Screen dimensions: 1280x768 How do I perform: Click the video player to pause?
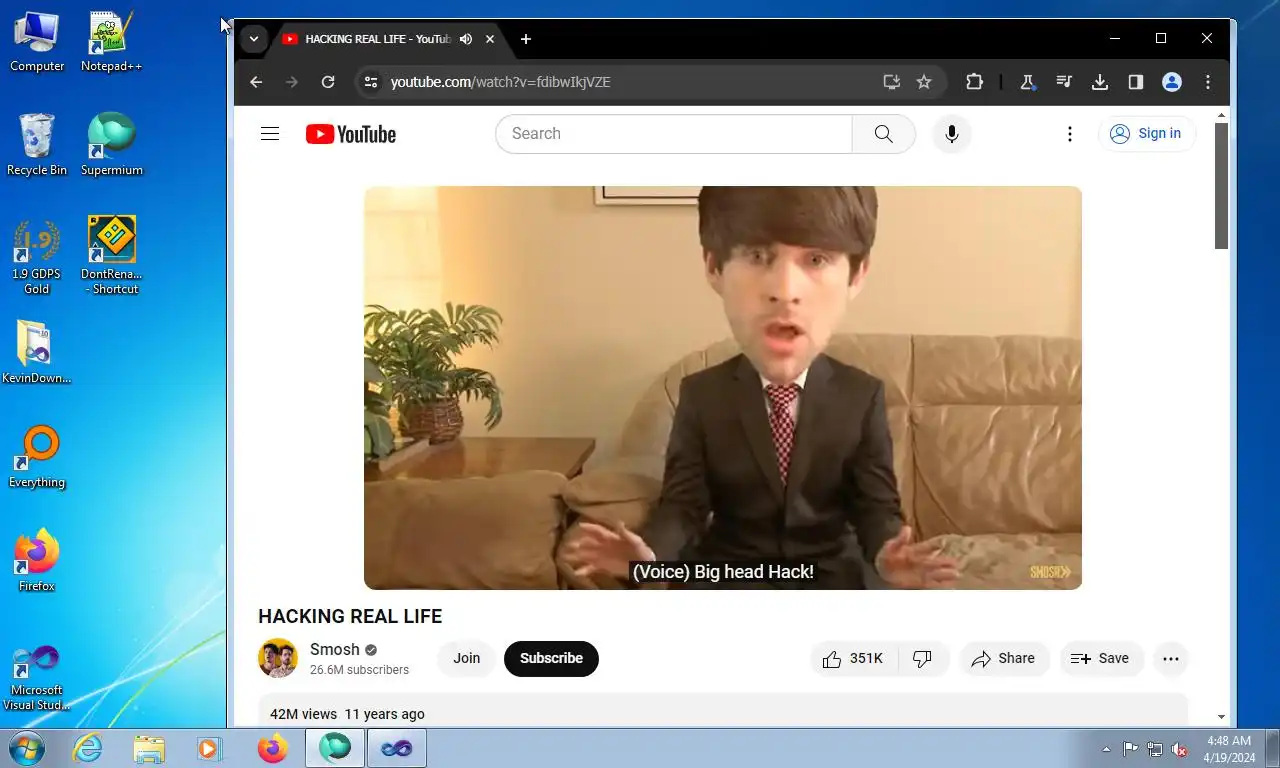(723, 388)
